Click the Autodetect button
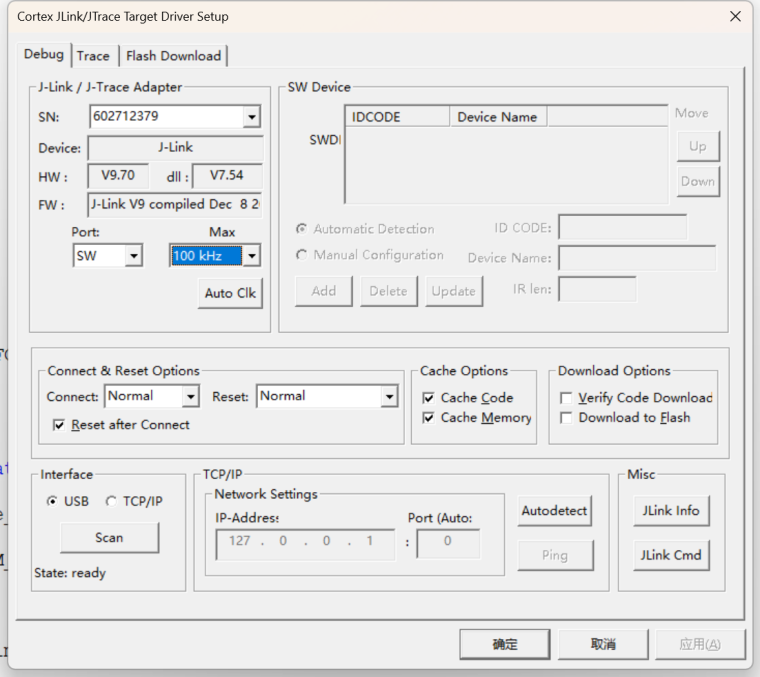Viewport: 760px width, 677px height. [554, 510]
